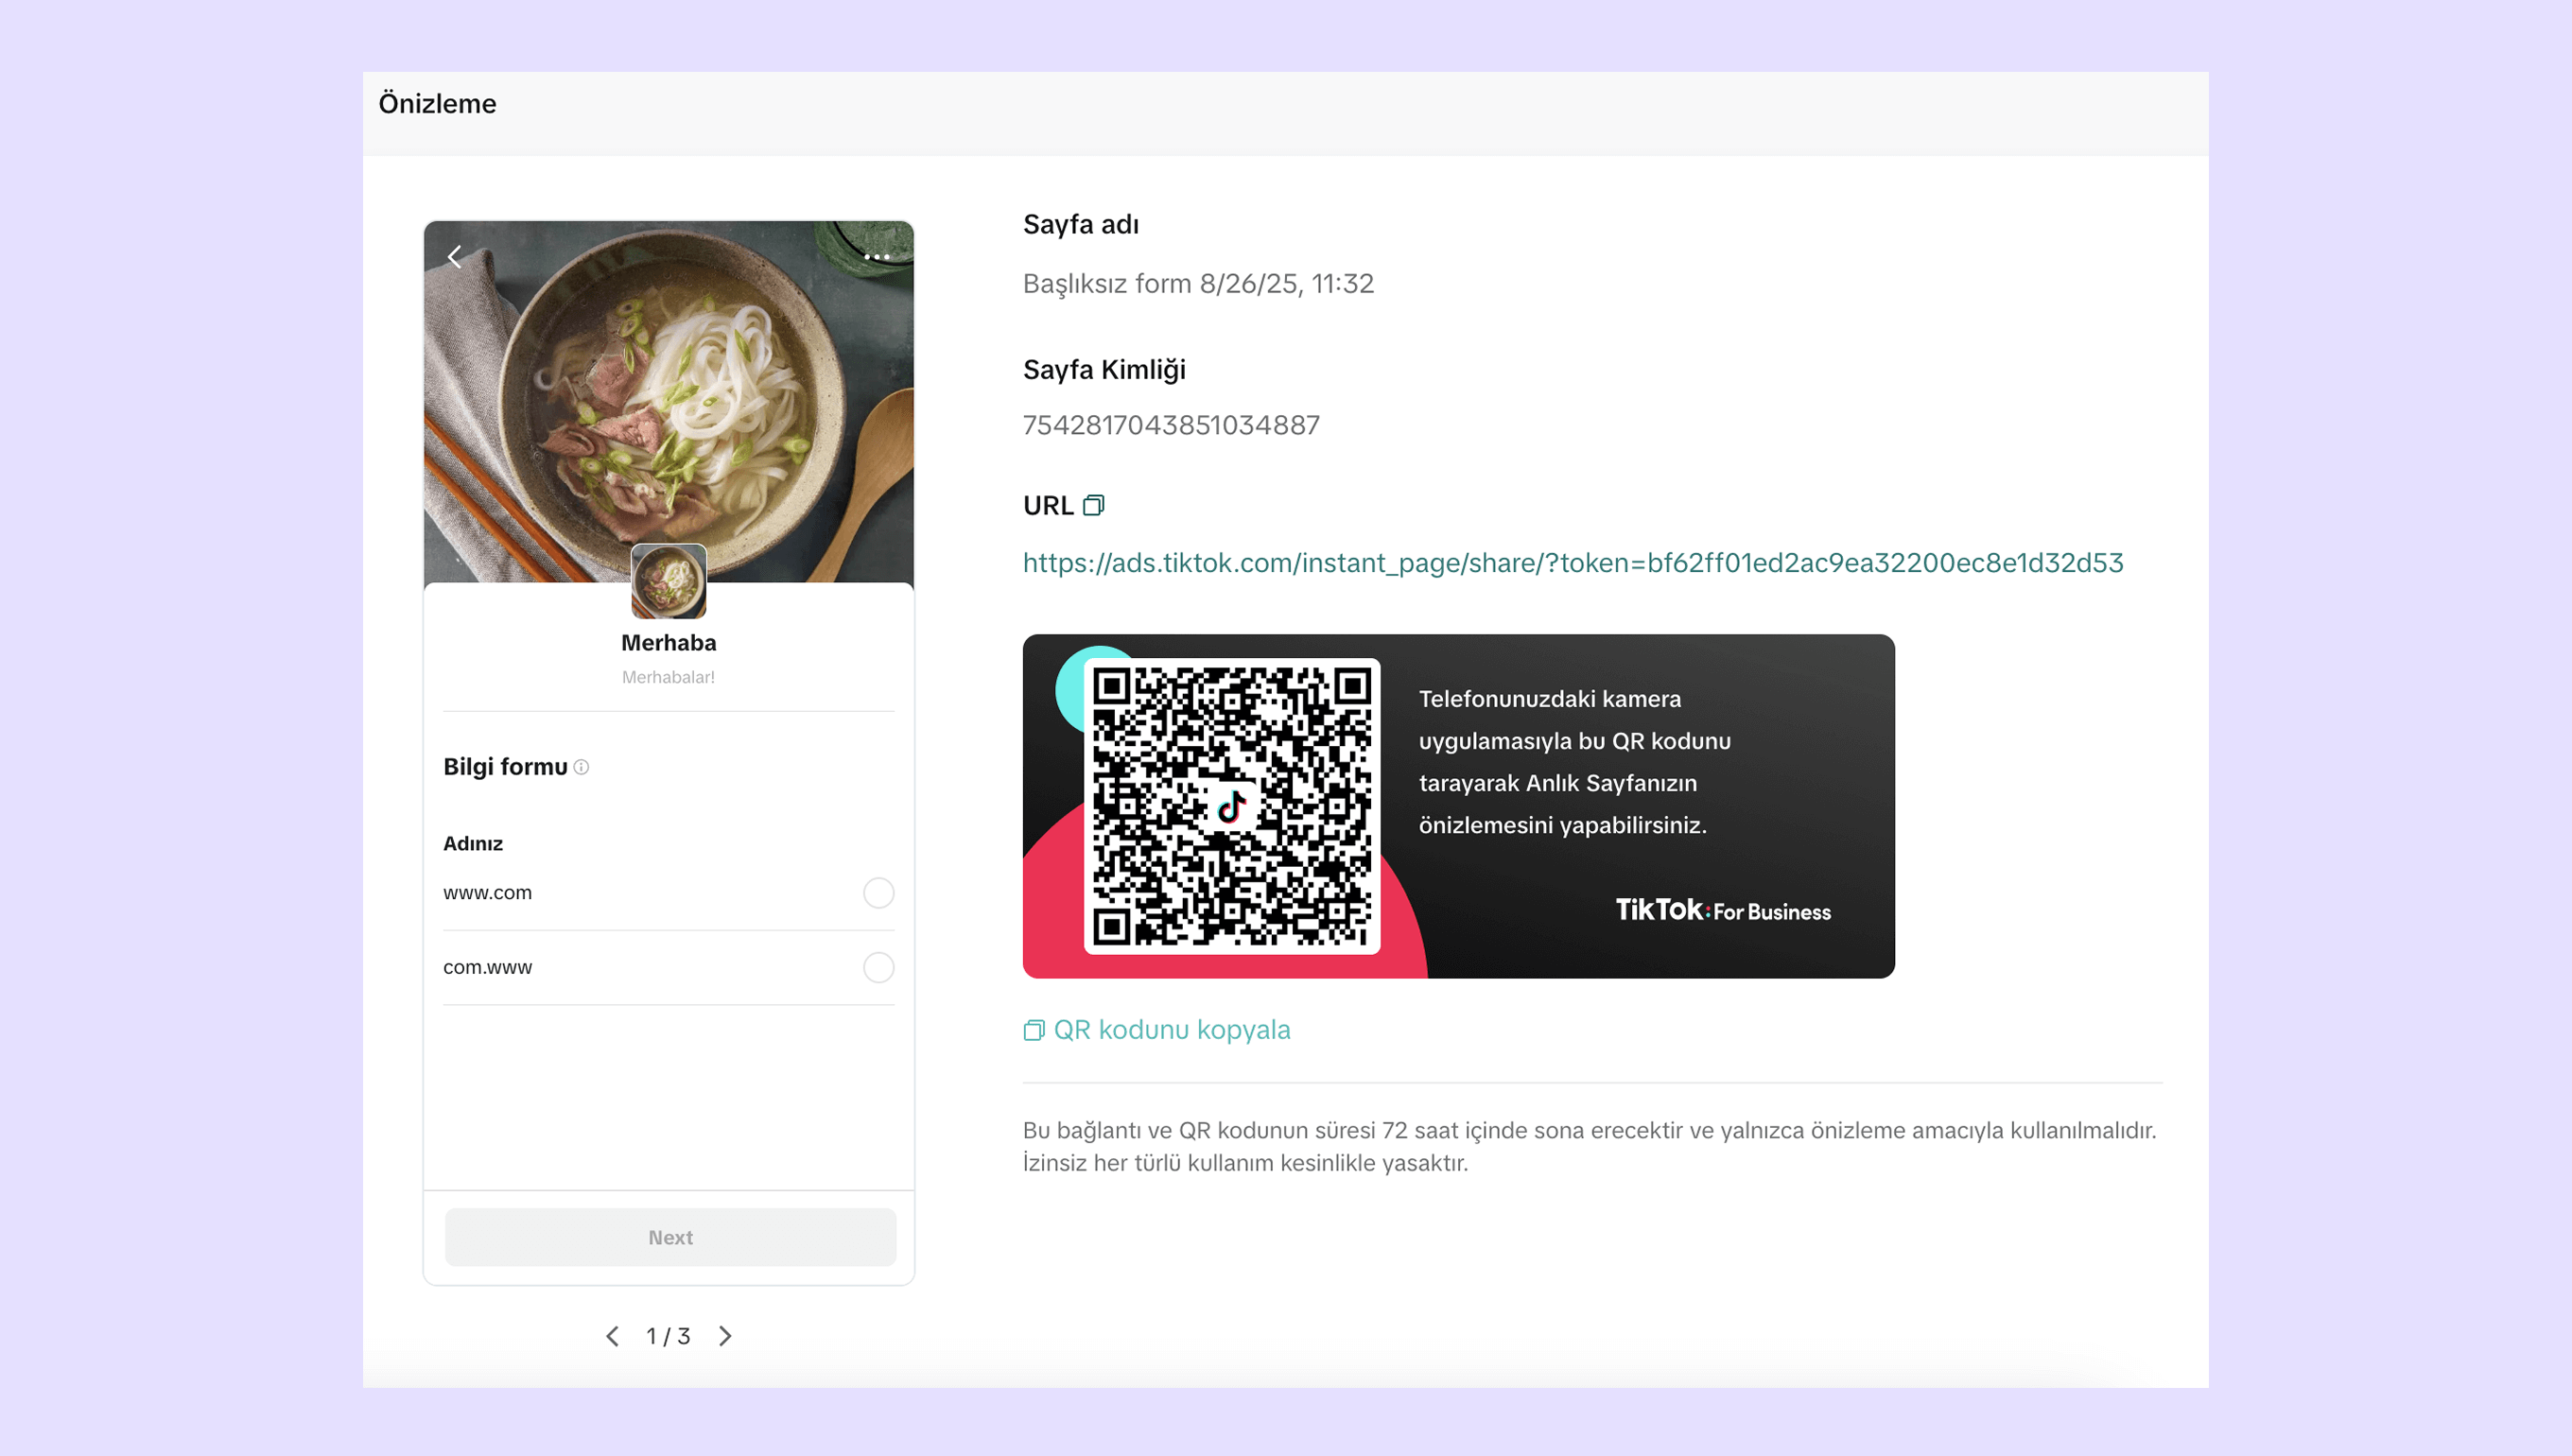Click the round profile avatar thumbnail
Screen dimensions: 2572x1456
[669, 581]
